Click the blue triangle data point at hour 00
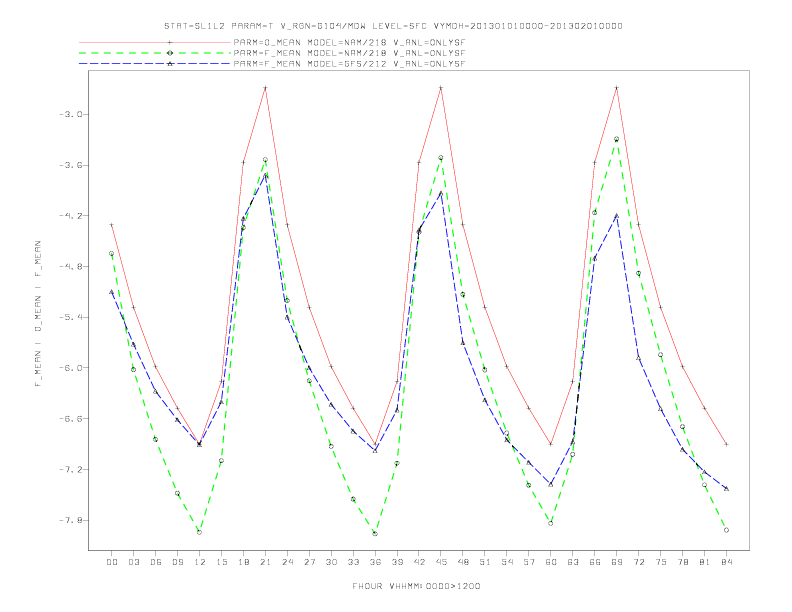Screen dimensions: 792x612 click(112, 292)
